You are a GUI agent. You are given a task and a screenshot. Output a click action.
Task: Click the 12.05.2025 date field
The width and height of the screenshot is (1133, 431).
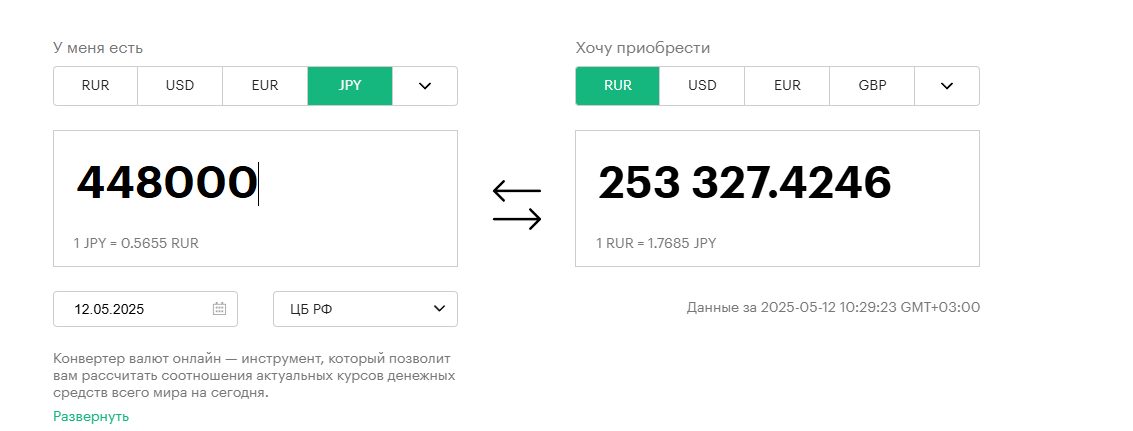click(145, 309)
